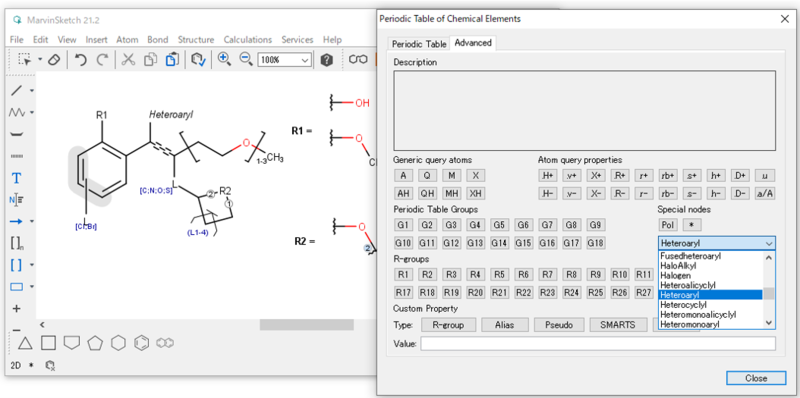Open the Calculations menu
This screenshot has height=398, width=800.
pyautogui.click(x=247, y=39)
